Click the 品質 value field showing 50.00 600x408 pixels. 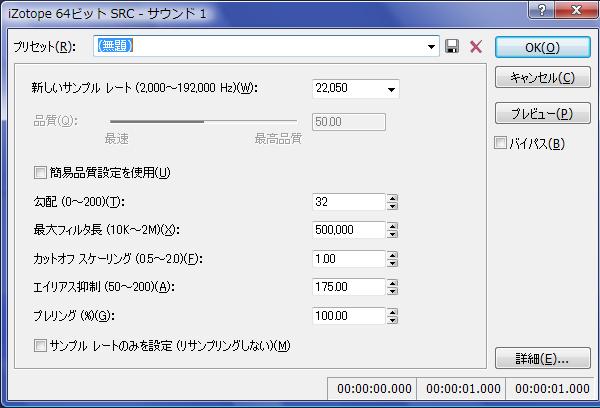pos(349,122)
